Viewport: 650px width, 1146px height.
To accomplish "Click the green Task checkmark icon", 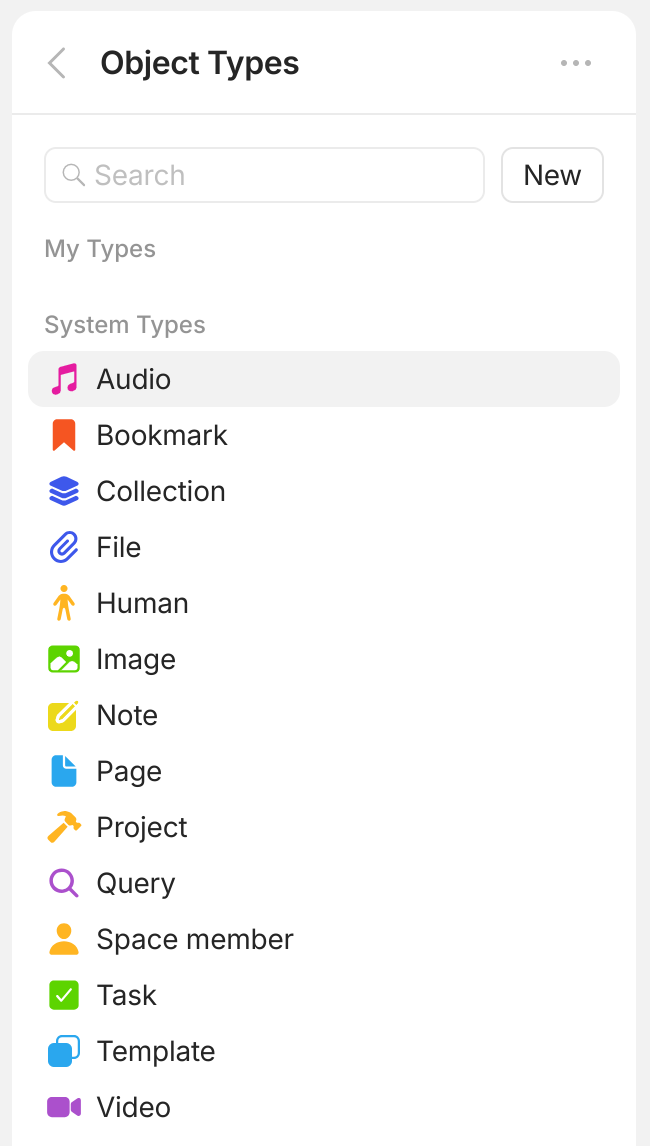I will click(x=64, y=996).
